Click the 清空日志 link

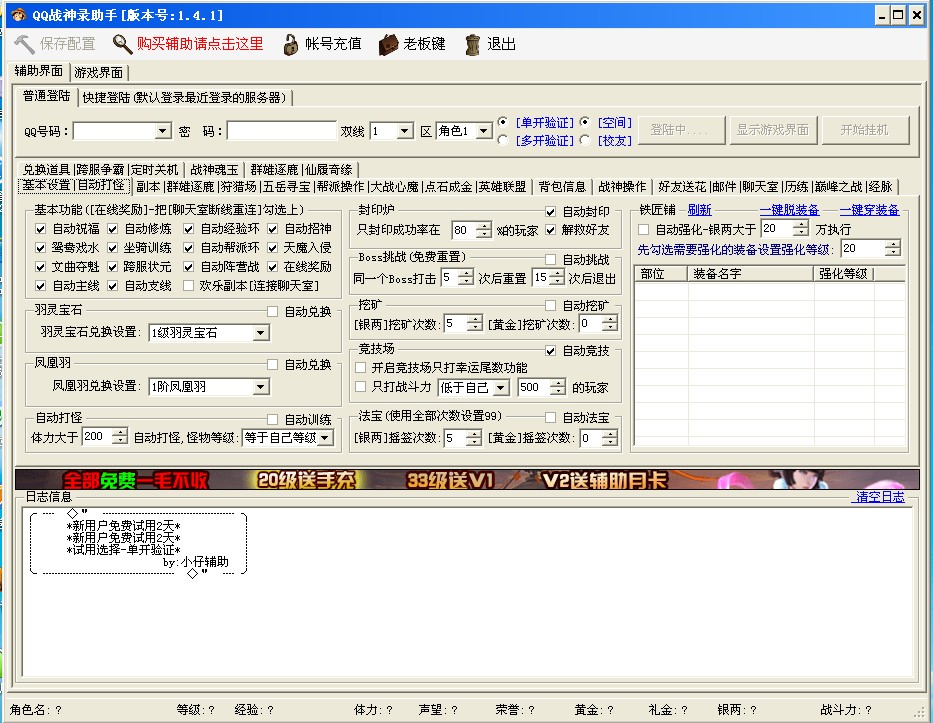coord(879,497)
